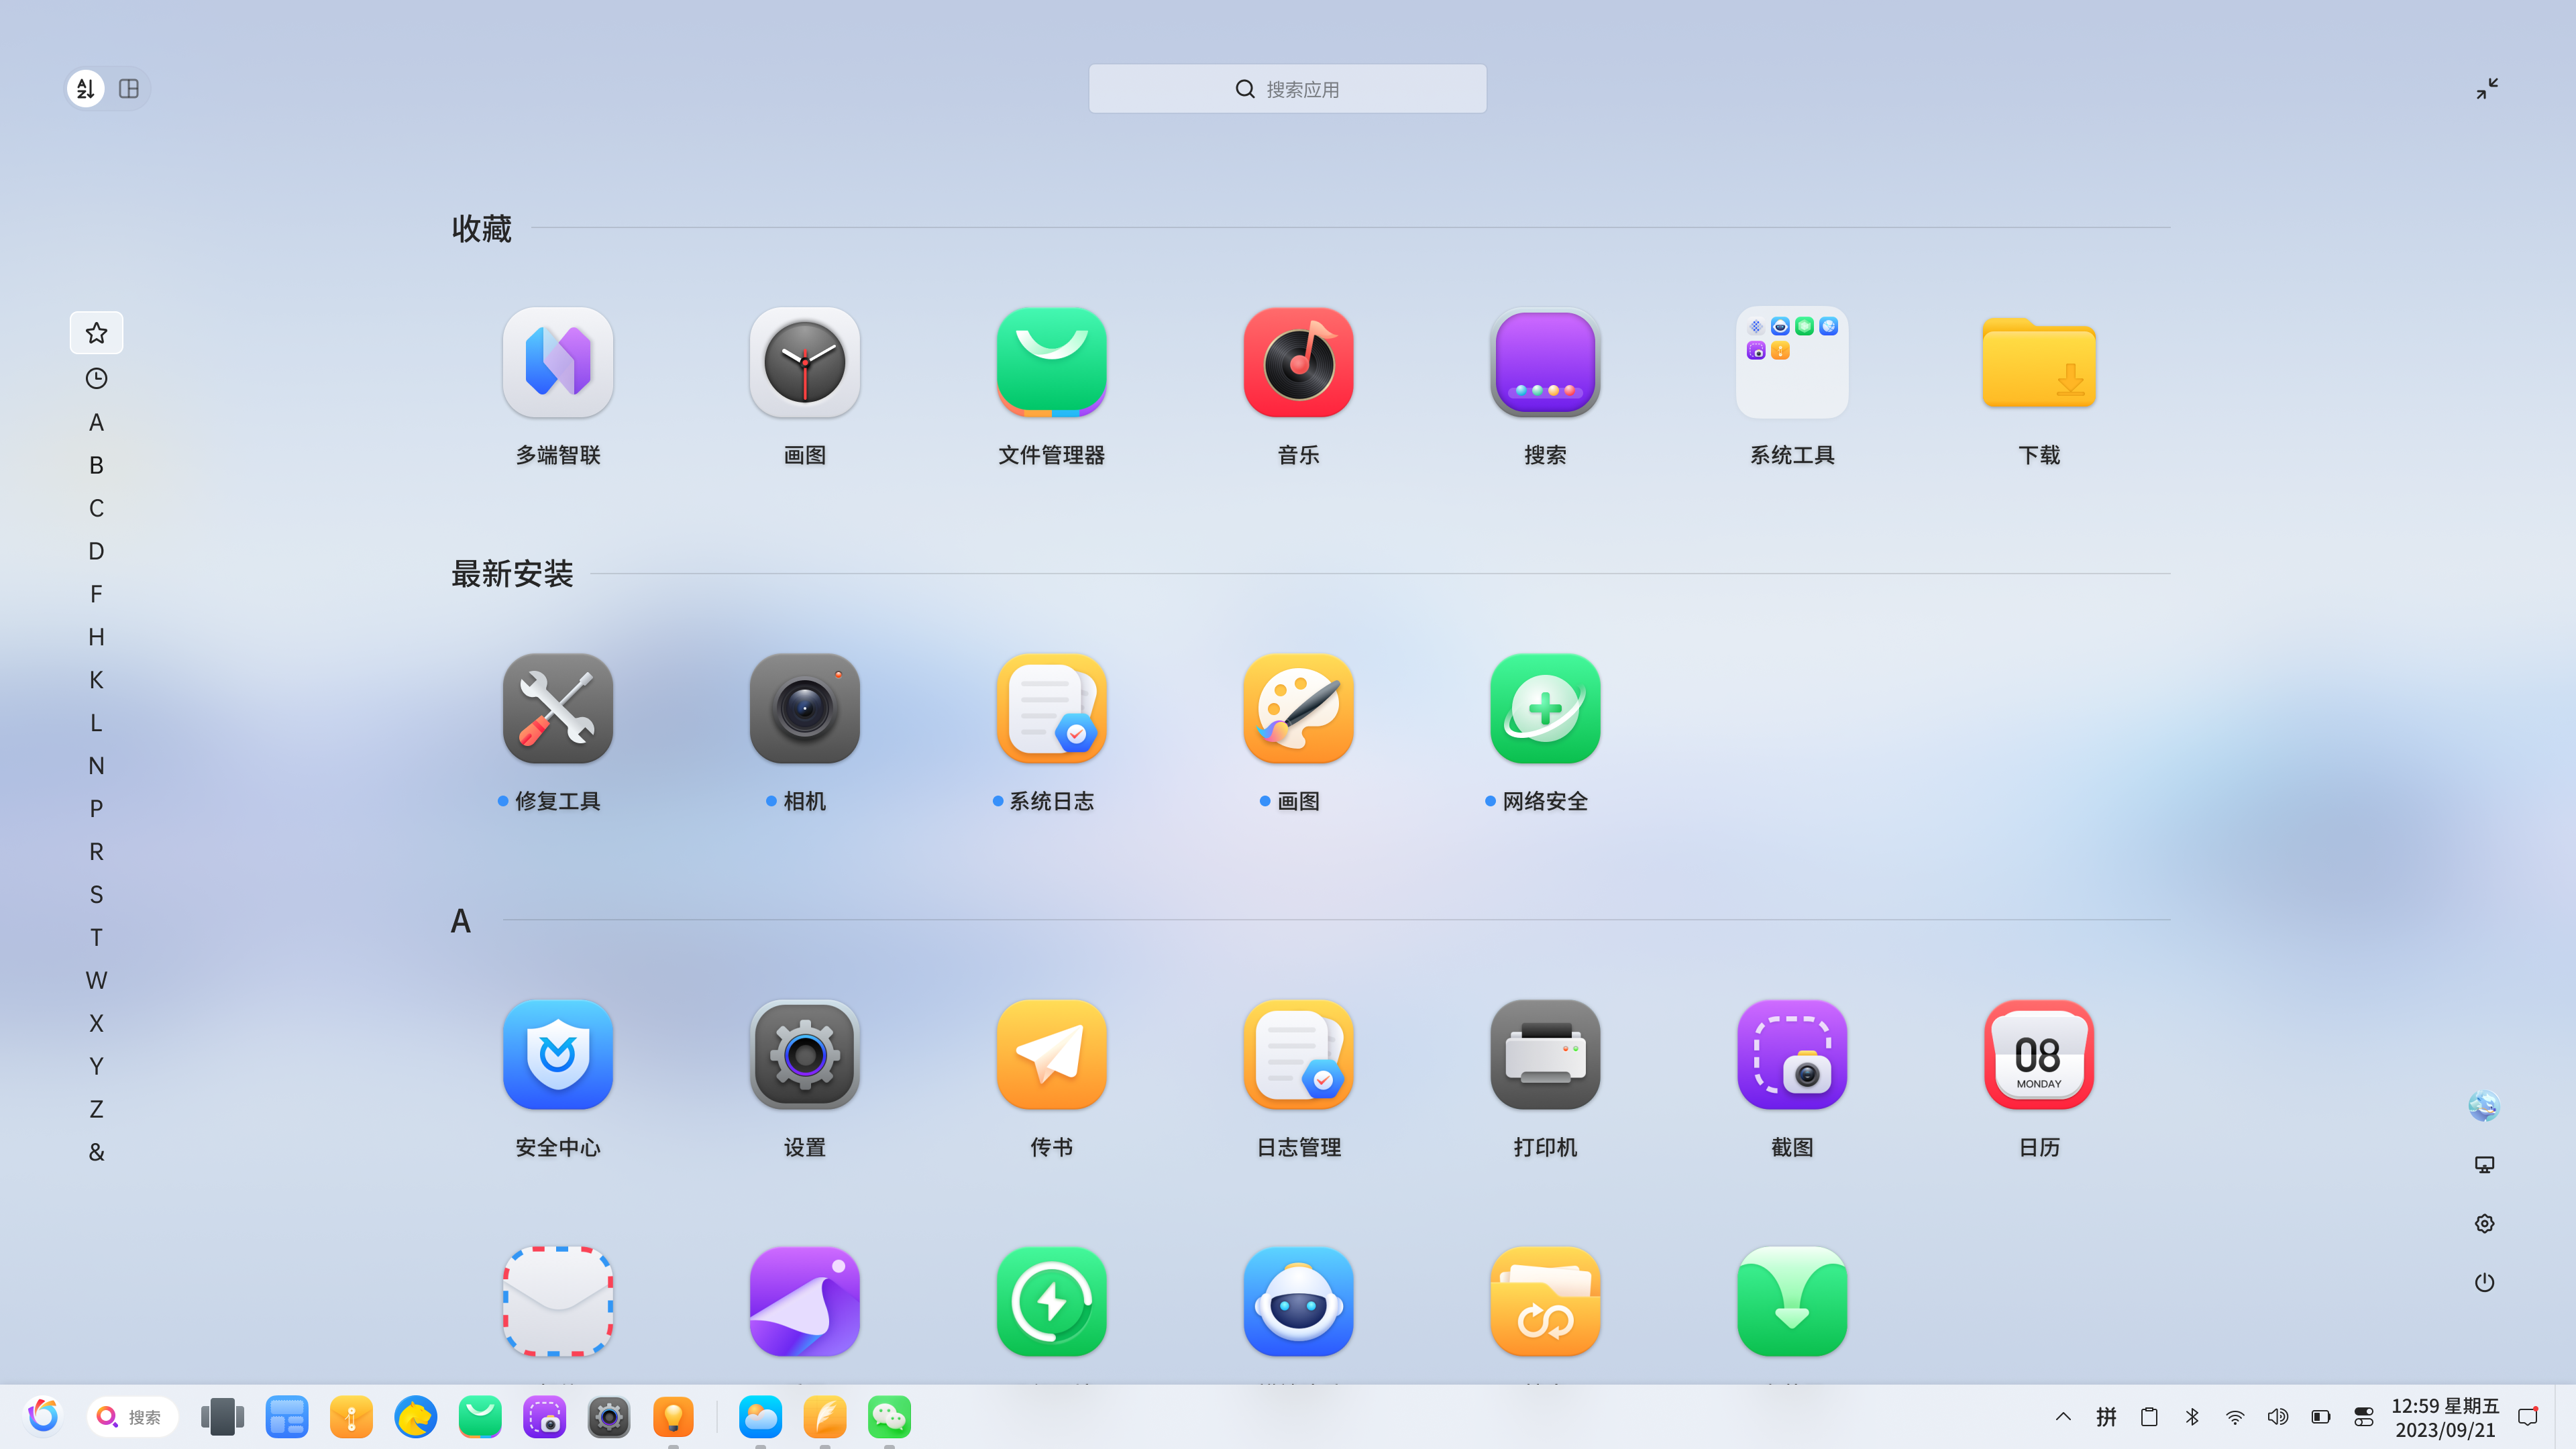Screen dimensions: 2576x1449
Task: Jump to letter Z in index
Action: click(x=96, y=1109)
